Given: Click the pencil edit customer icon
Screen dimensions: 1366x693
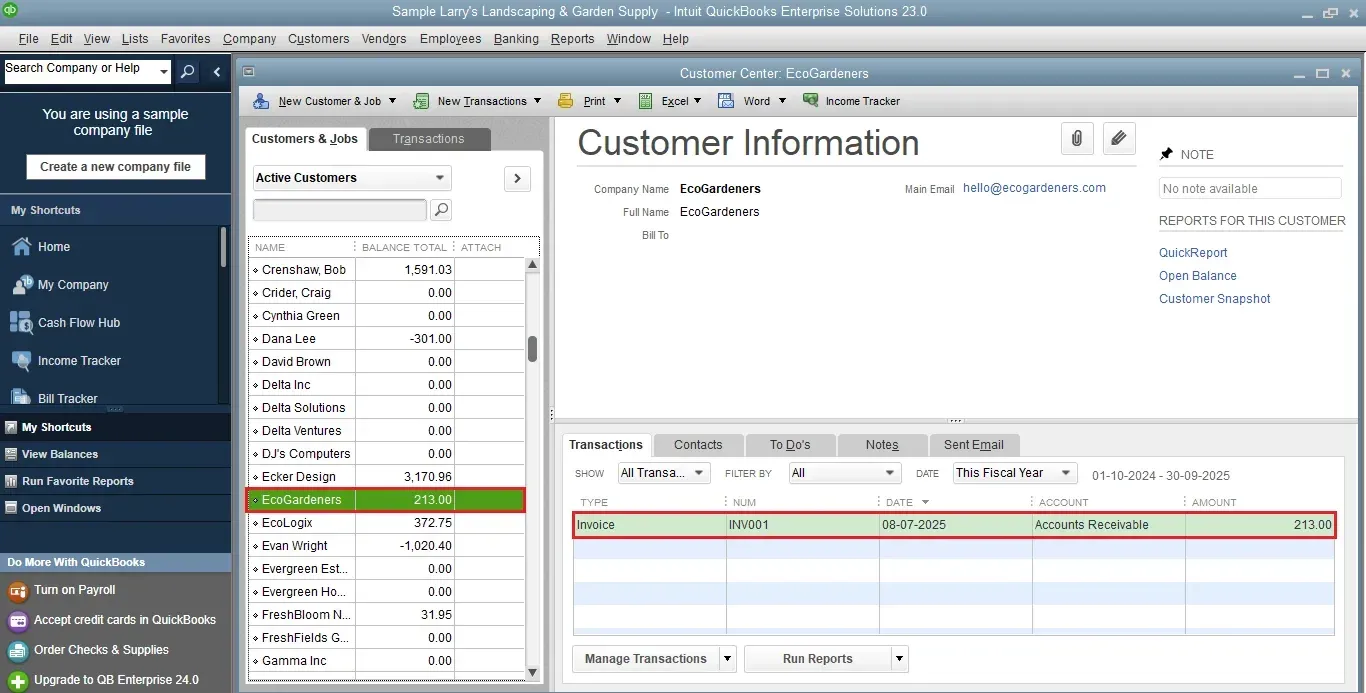Looking at the screenshot, I should [x=1119, y=139].
